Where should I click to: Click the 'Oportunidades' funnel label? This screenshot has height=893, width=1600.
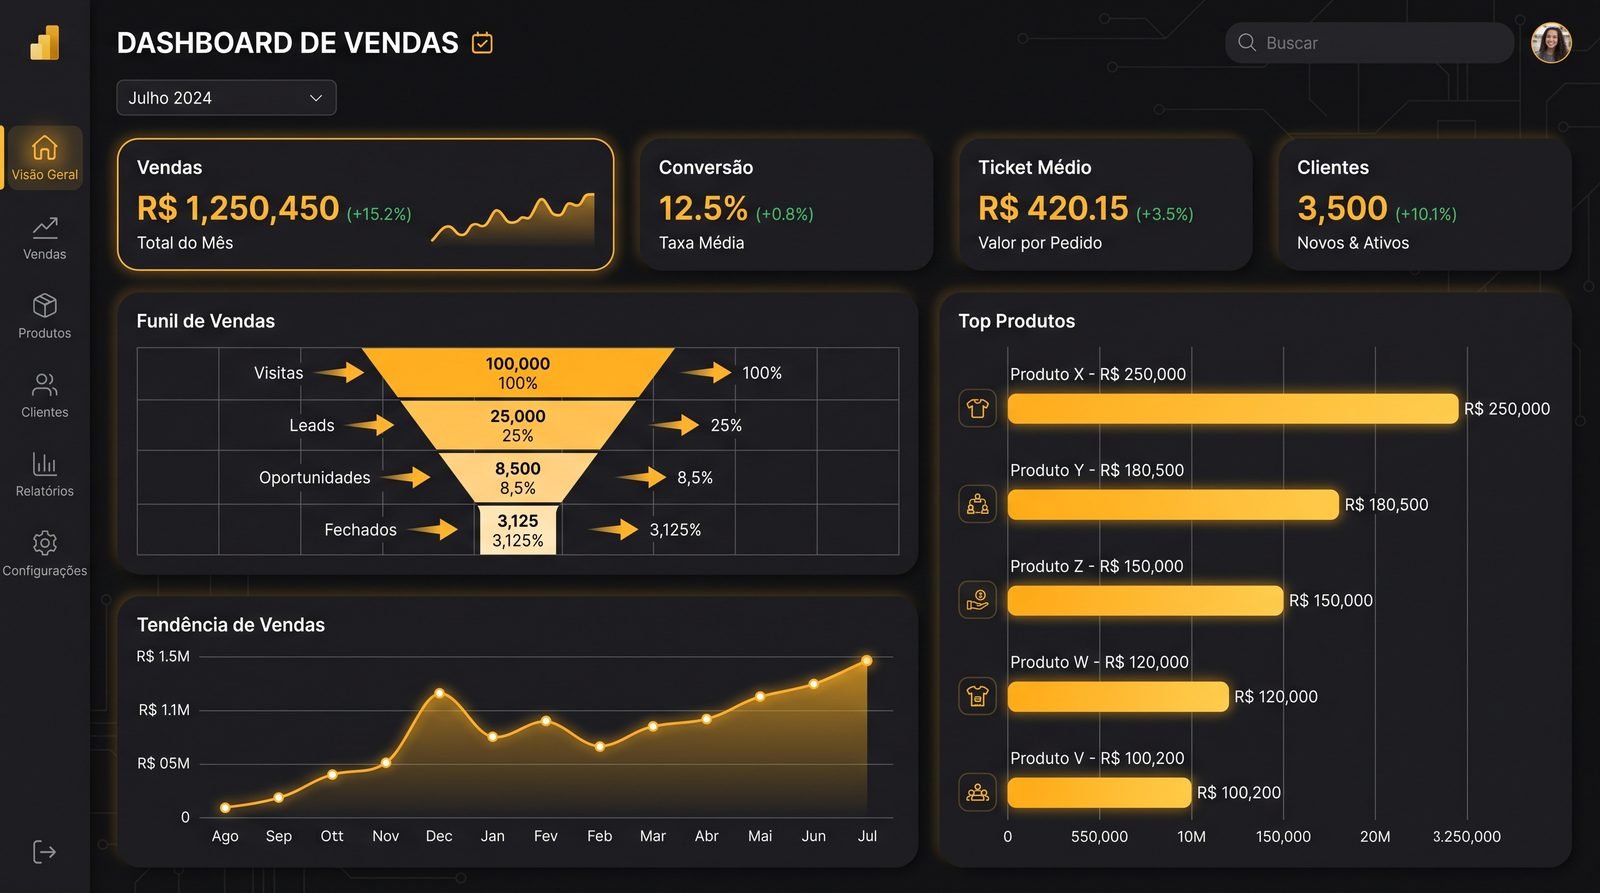click(x=315, y=478)
